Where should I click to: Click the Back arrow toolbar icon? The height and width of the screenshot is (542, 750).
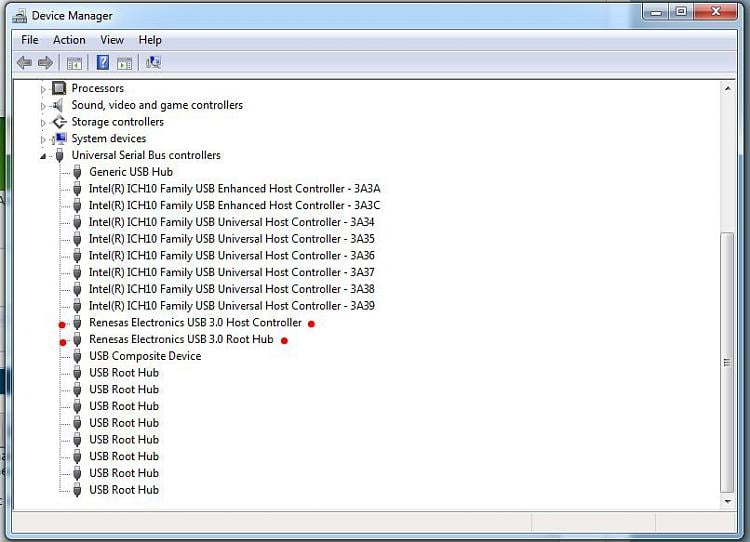tap(24, 63)
